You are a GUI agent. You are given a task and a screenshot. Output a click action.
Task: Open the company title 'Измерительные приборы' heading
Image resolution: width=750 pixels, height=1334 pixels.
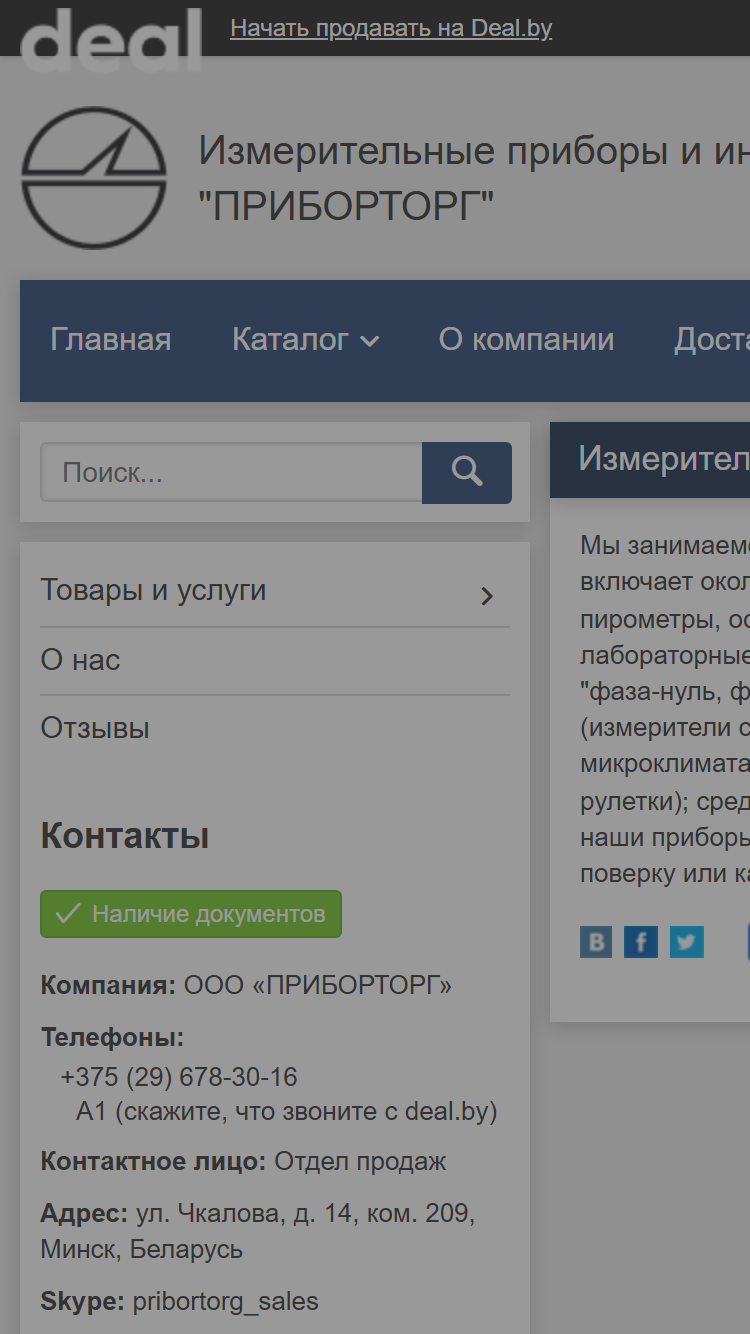[474, 179]
